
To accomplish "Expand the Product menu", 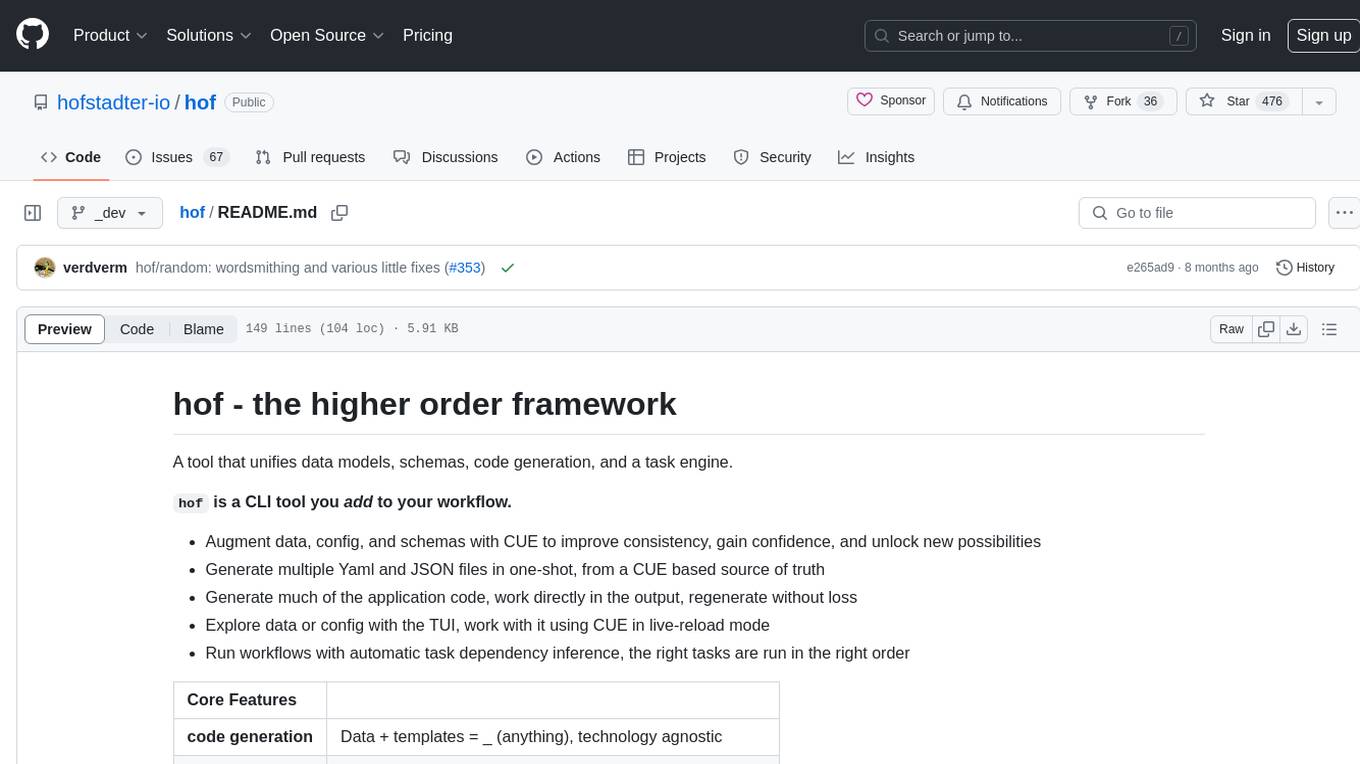I will [110, 35].
